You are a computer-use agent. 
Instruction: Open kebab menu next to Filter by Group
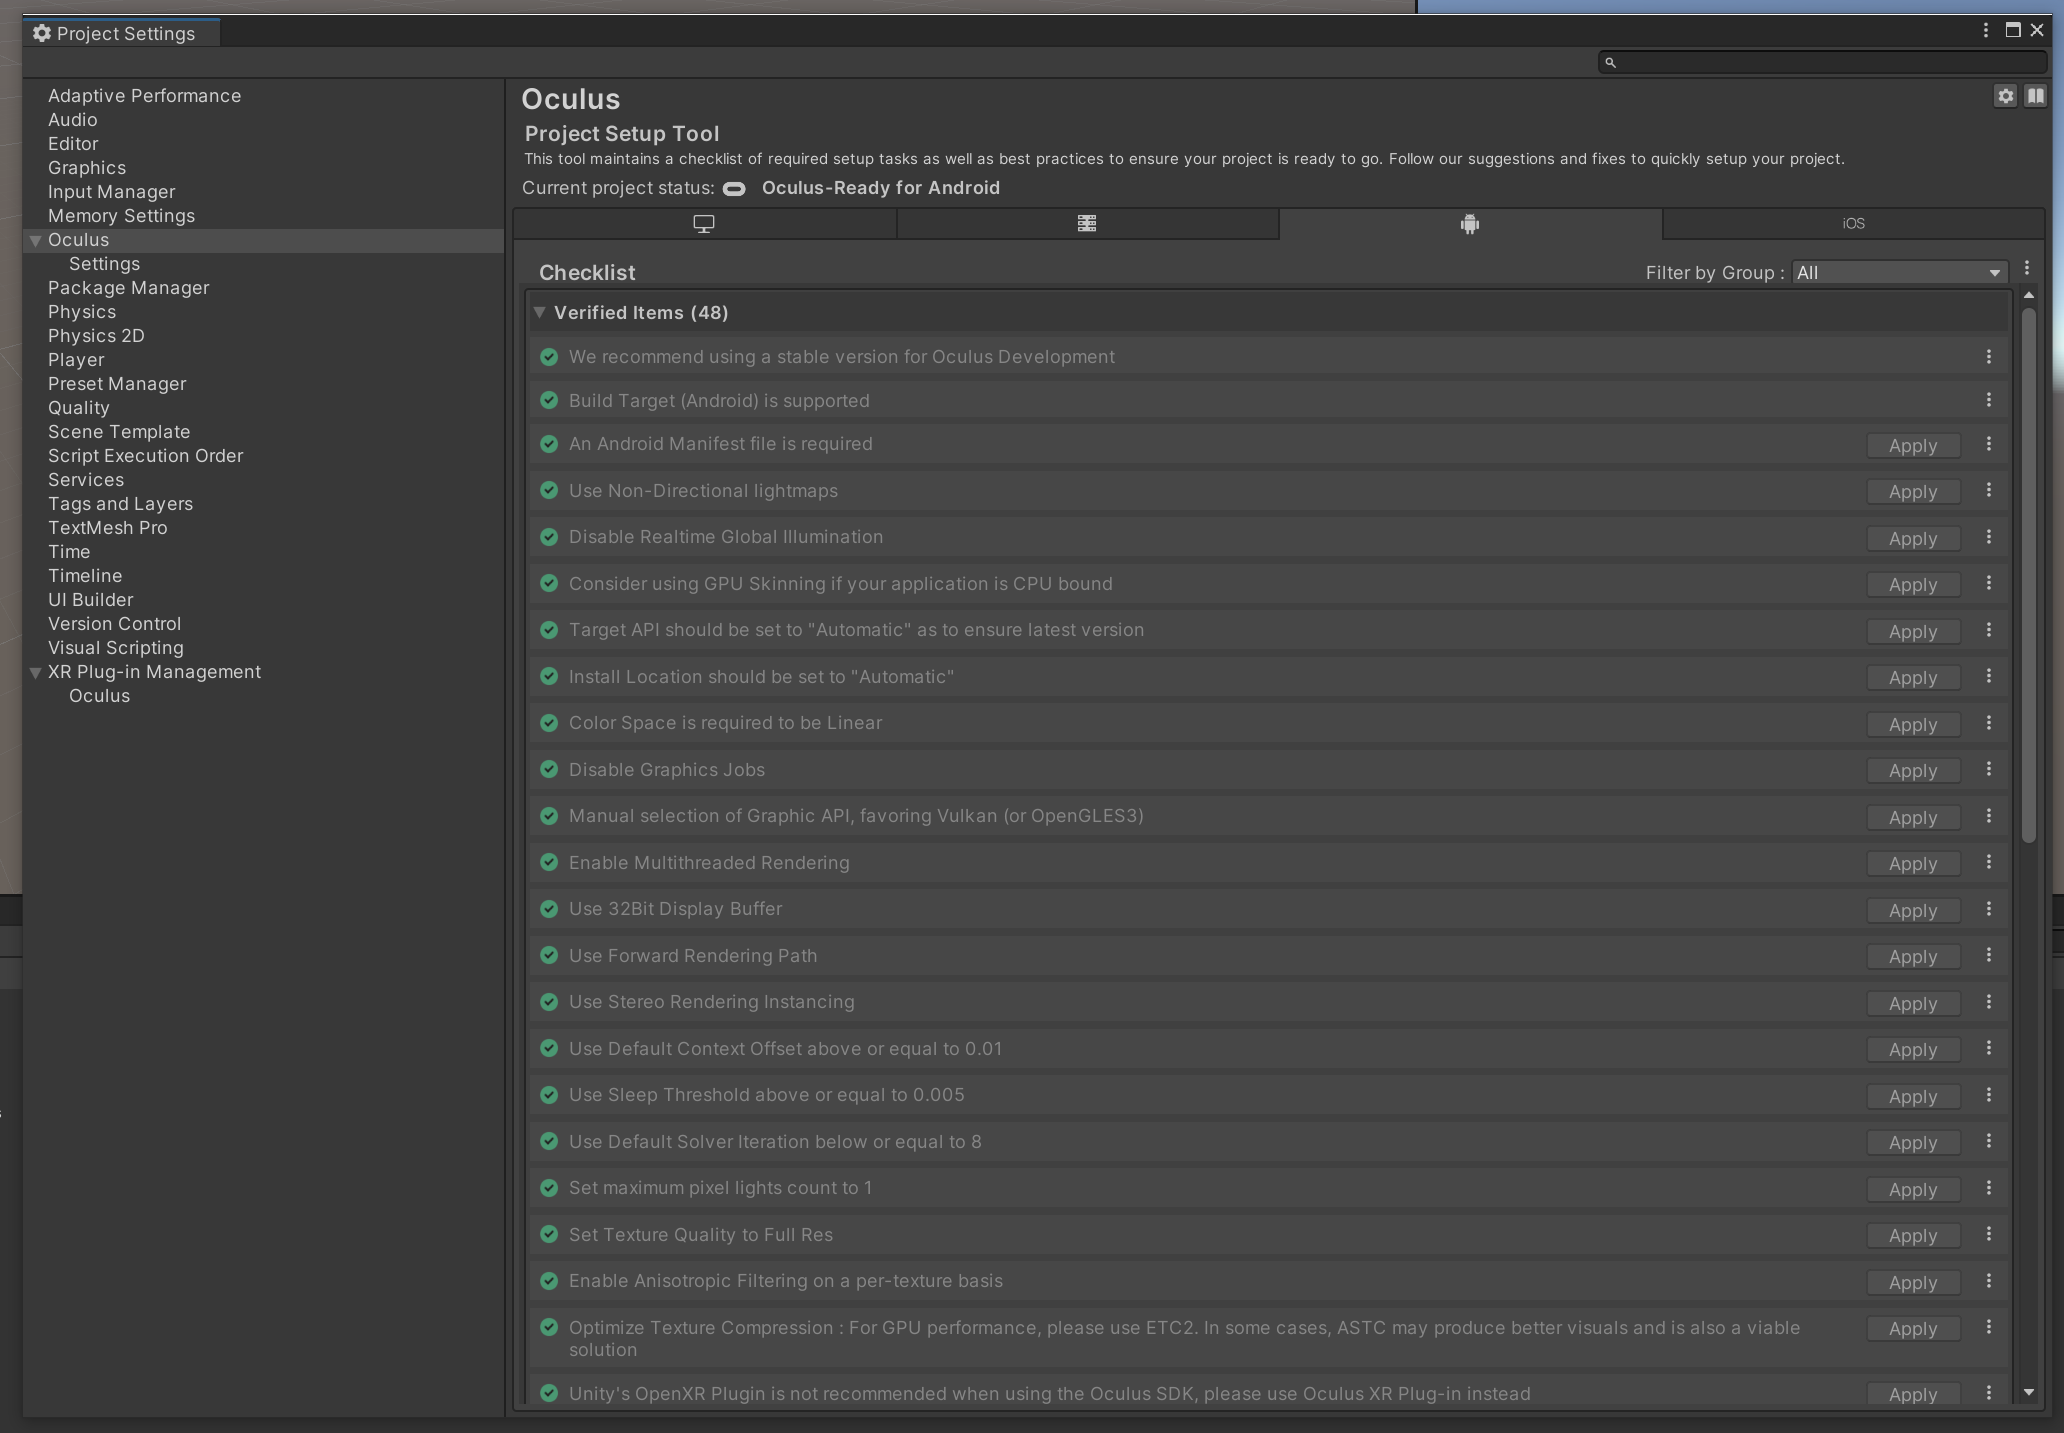point(2027,269)
